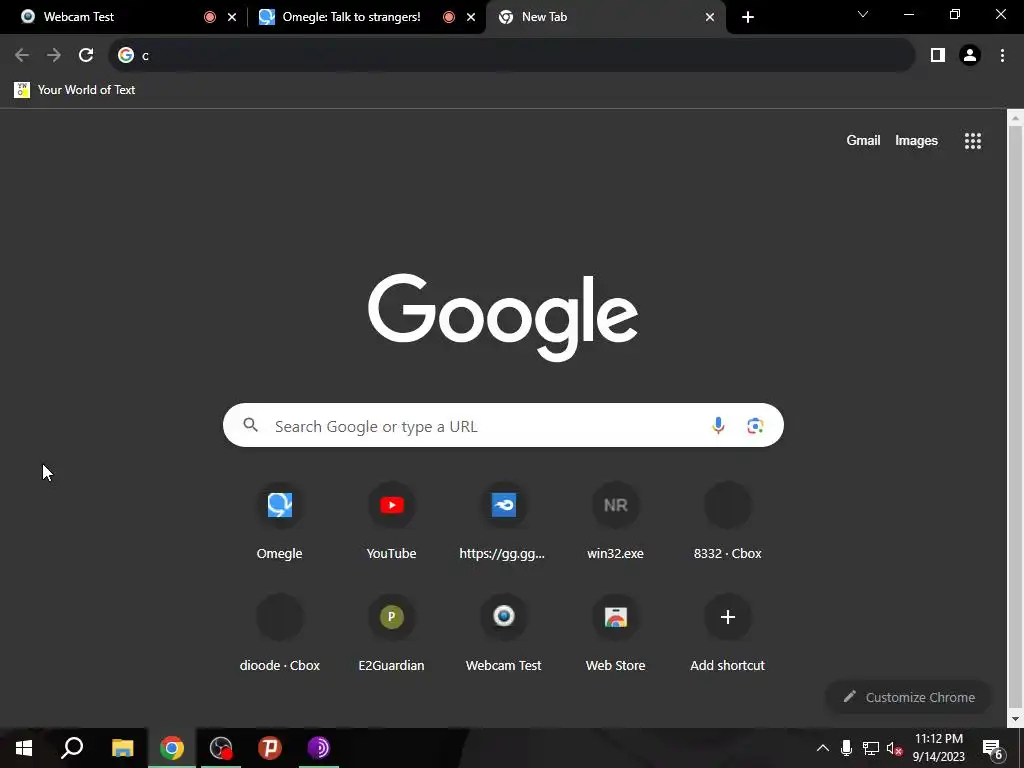Click the Chrome taskbar icon

[172, 748]
